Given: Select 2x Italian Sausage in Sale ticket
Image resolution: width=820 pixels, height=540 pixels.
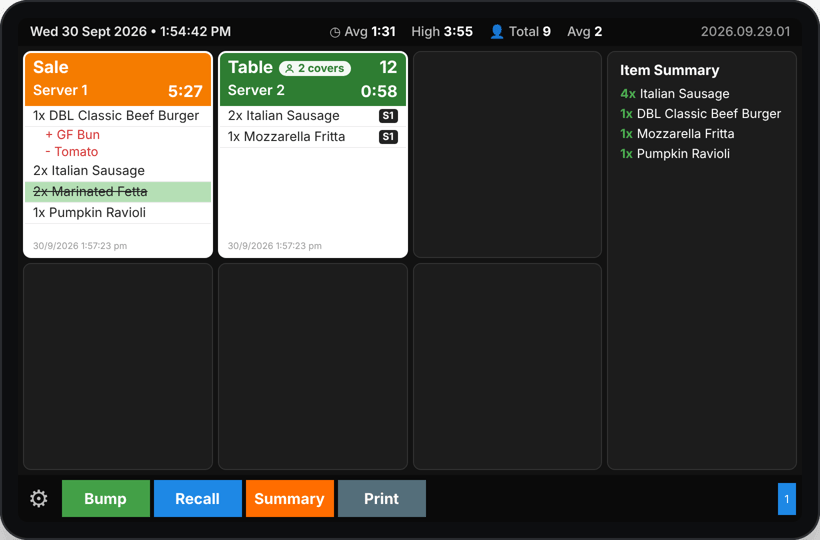Looking at the screenshot, I should 118,170.
